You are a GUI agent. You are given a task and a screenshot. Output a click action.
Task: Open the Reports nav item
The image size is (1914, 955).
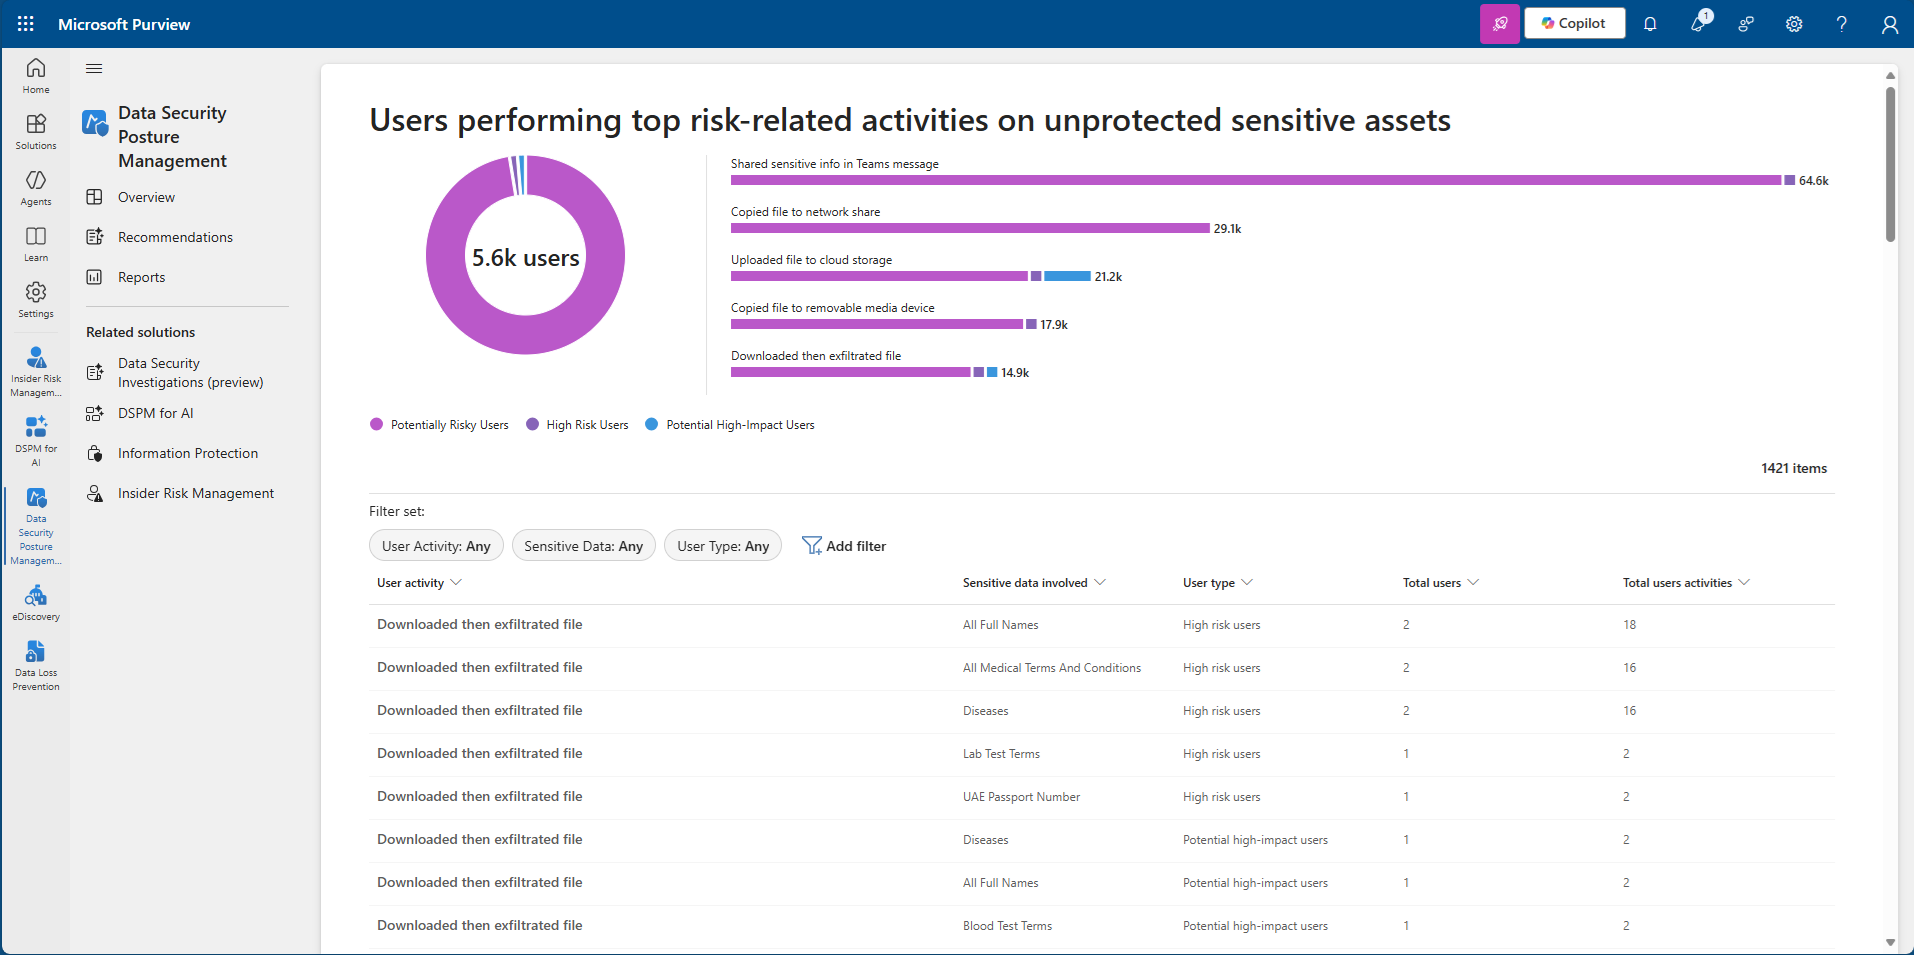(x=141, y=277)
